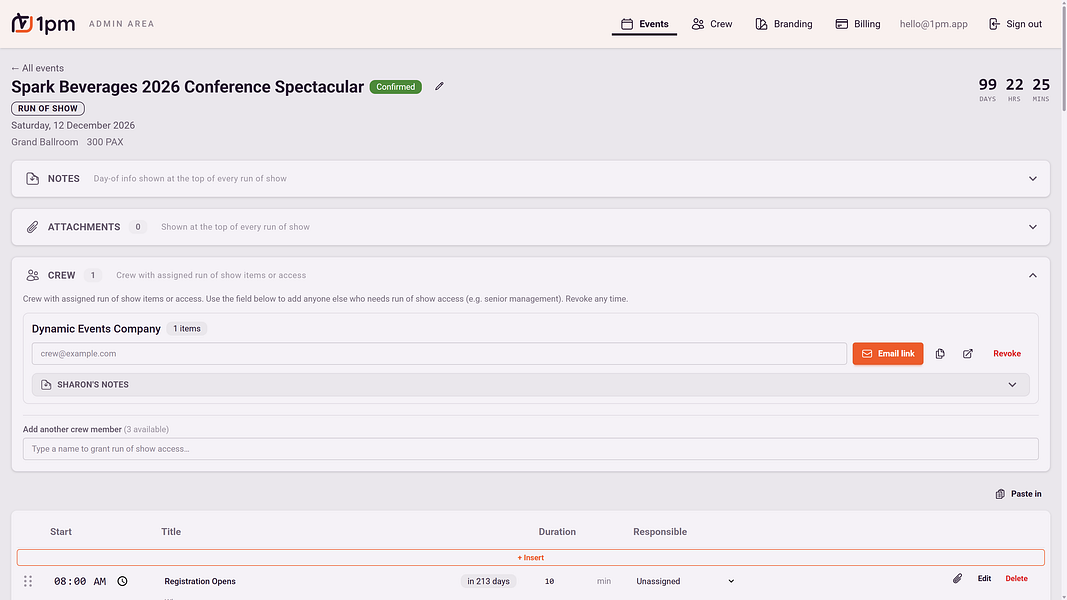The width and height of the screenshot is (1067, 600).
Task: Go back to All events
Action: point(37,68)
